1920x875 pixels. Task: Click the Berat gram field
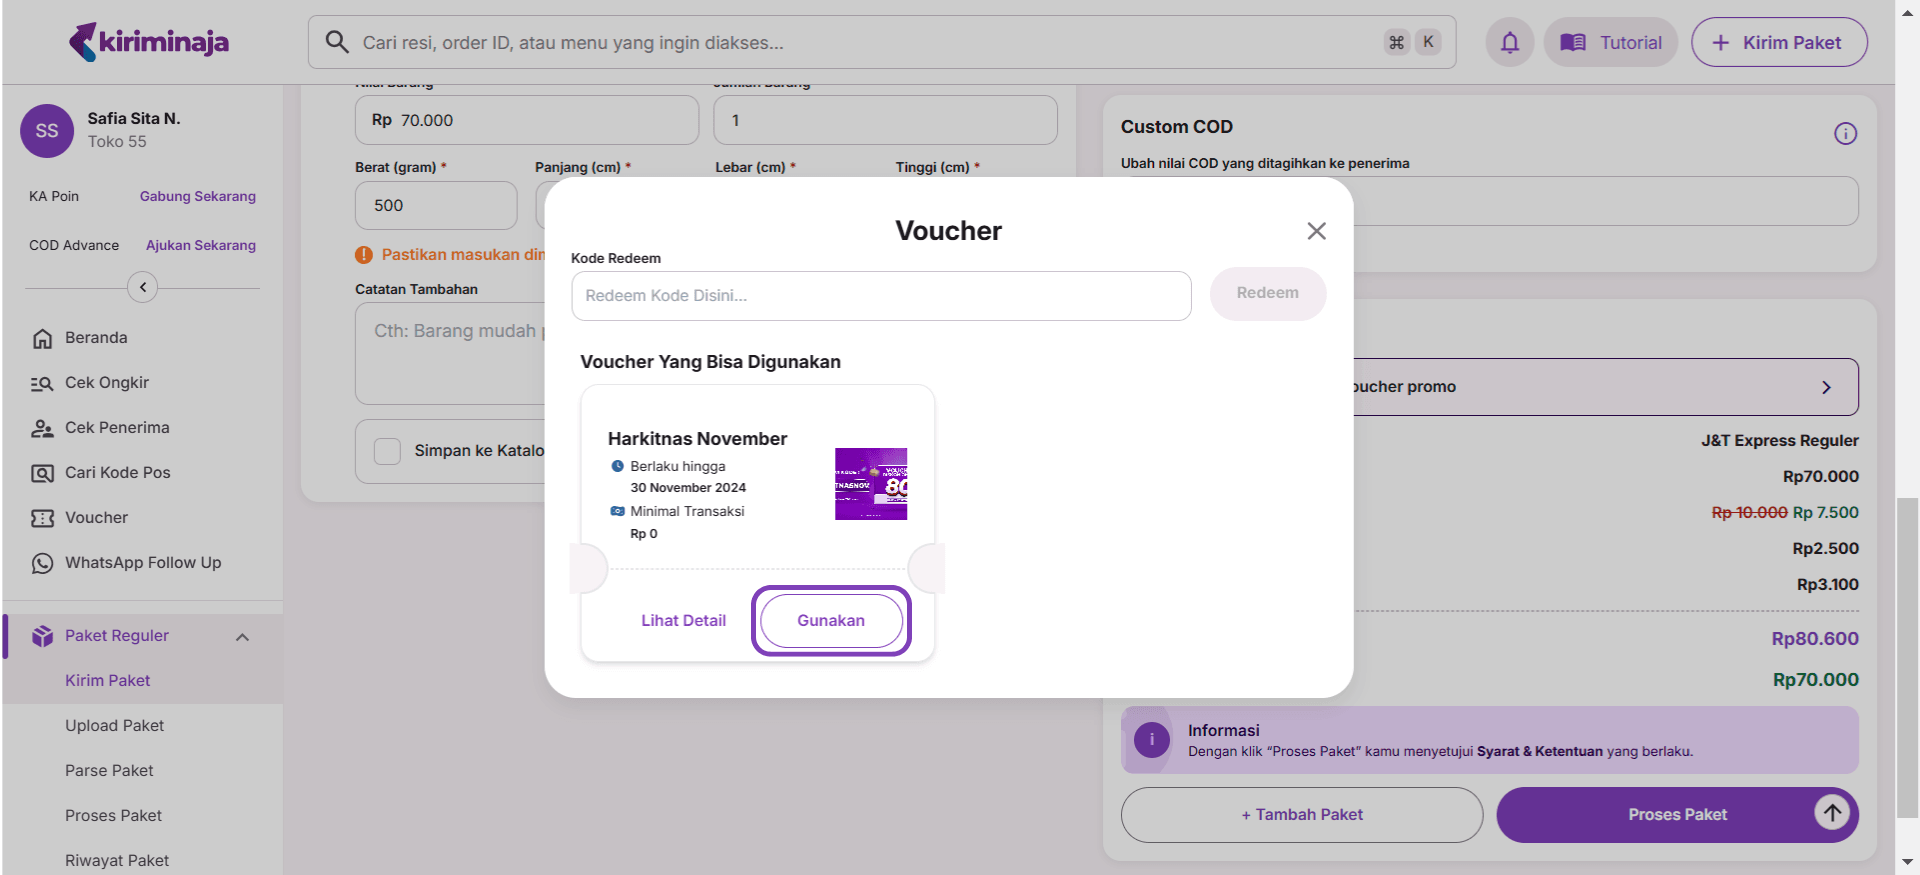[436, 205]
